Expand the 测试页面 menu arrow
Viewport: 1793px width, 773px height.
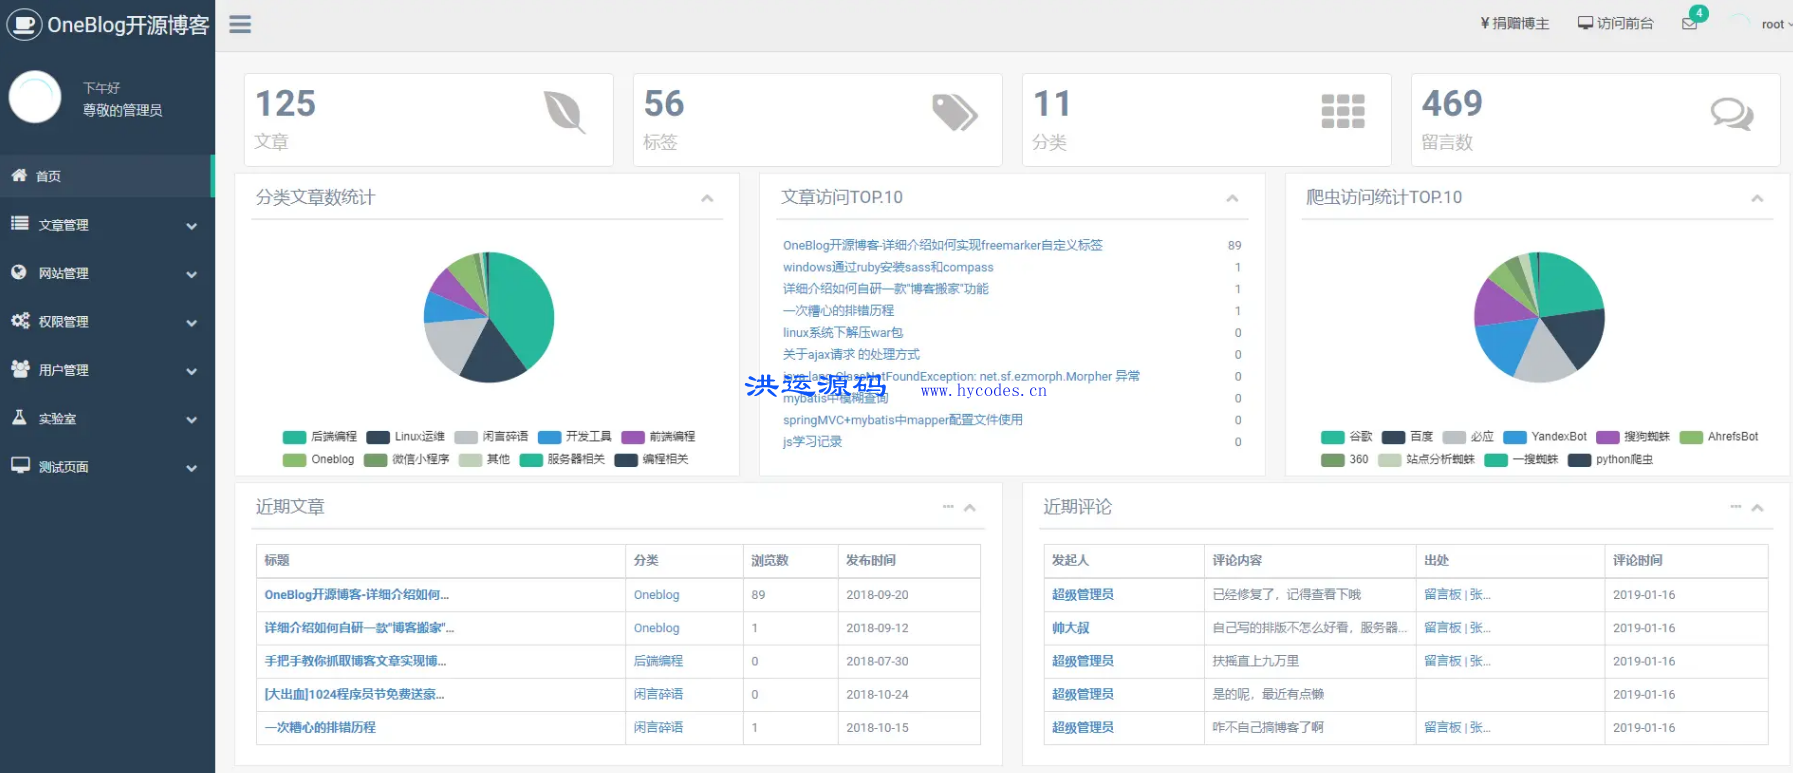(x=191, y=468)
